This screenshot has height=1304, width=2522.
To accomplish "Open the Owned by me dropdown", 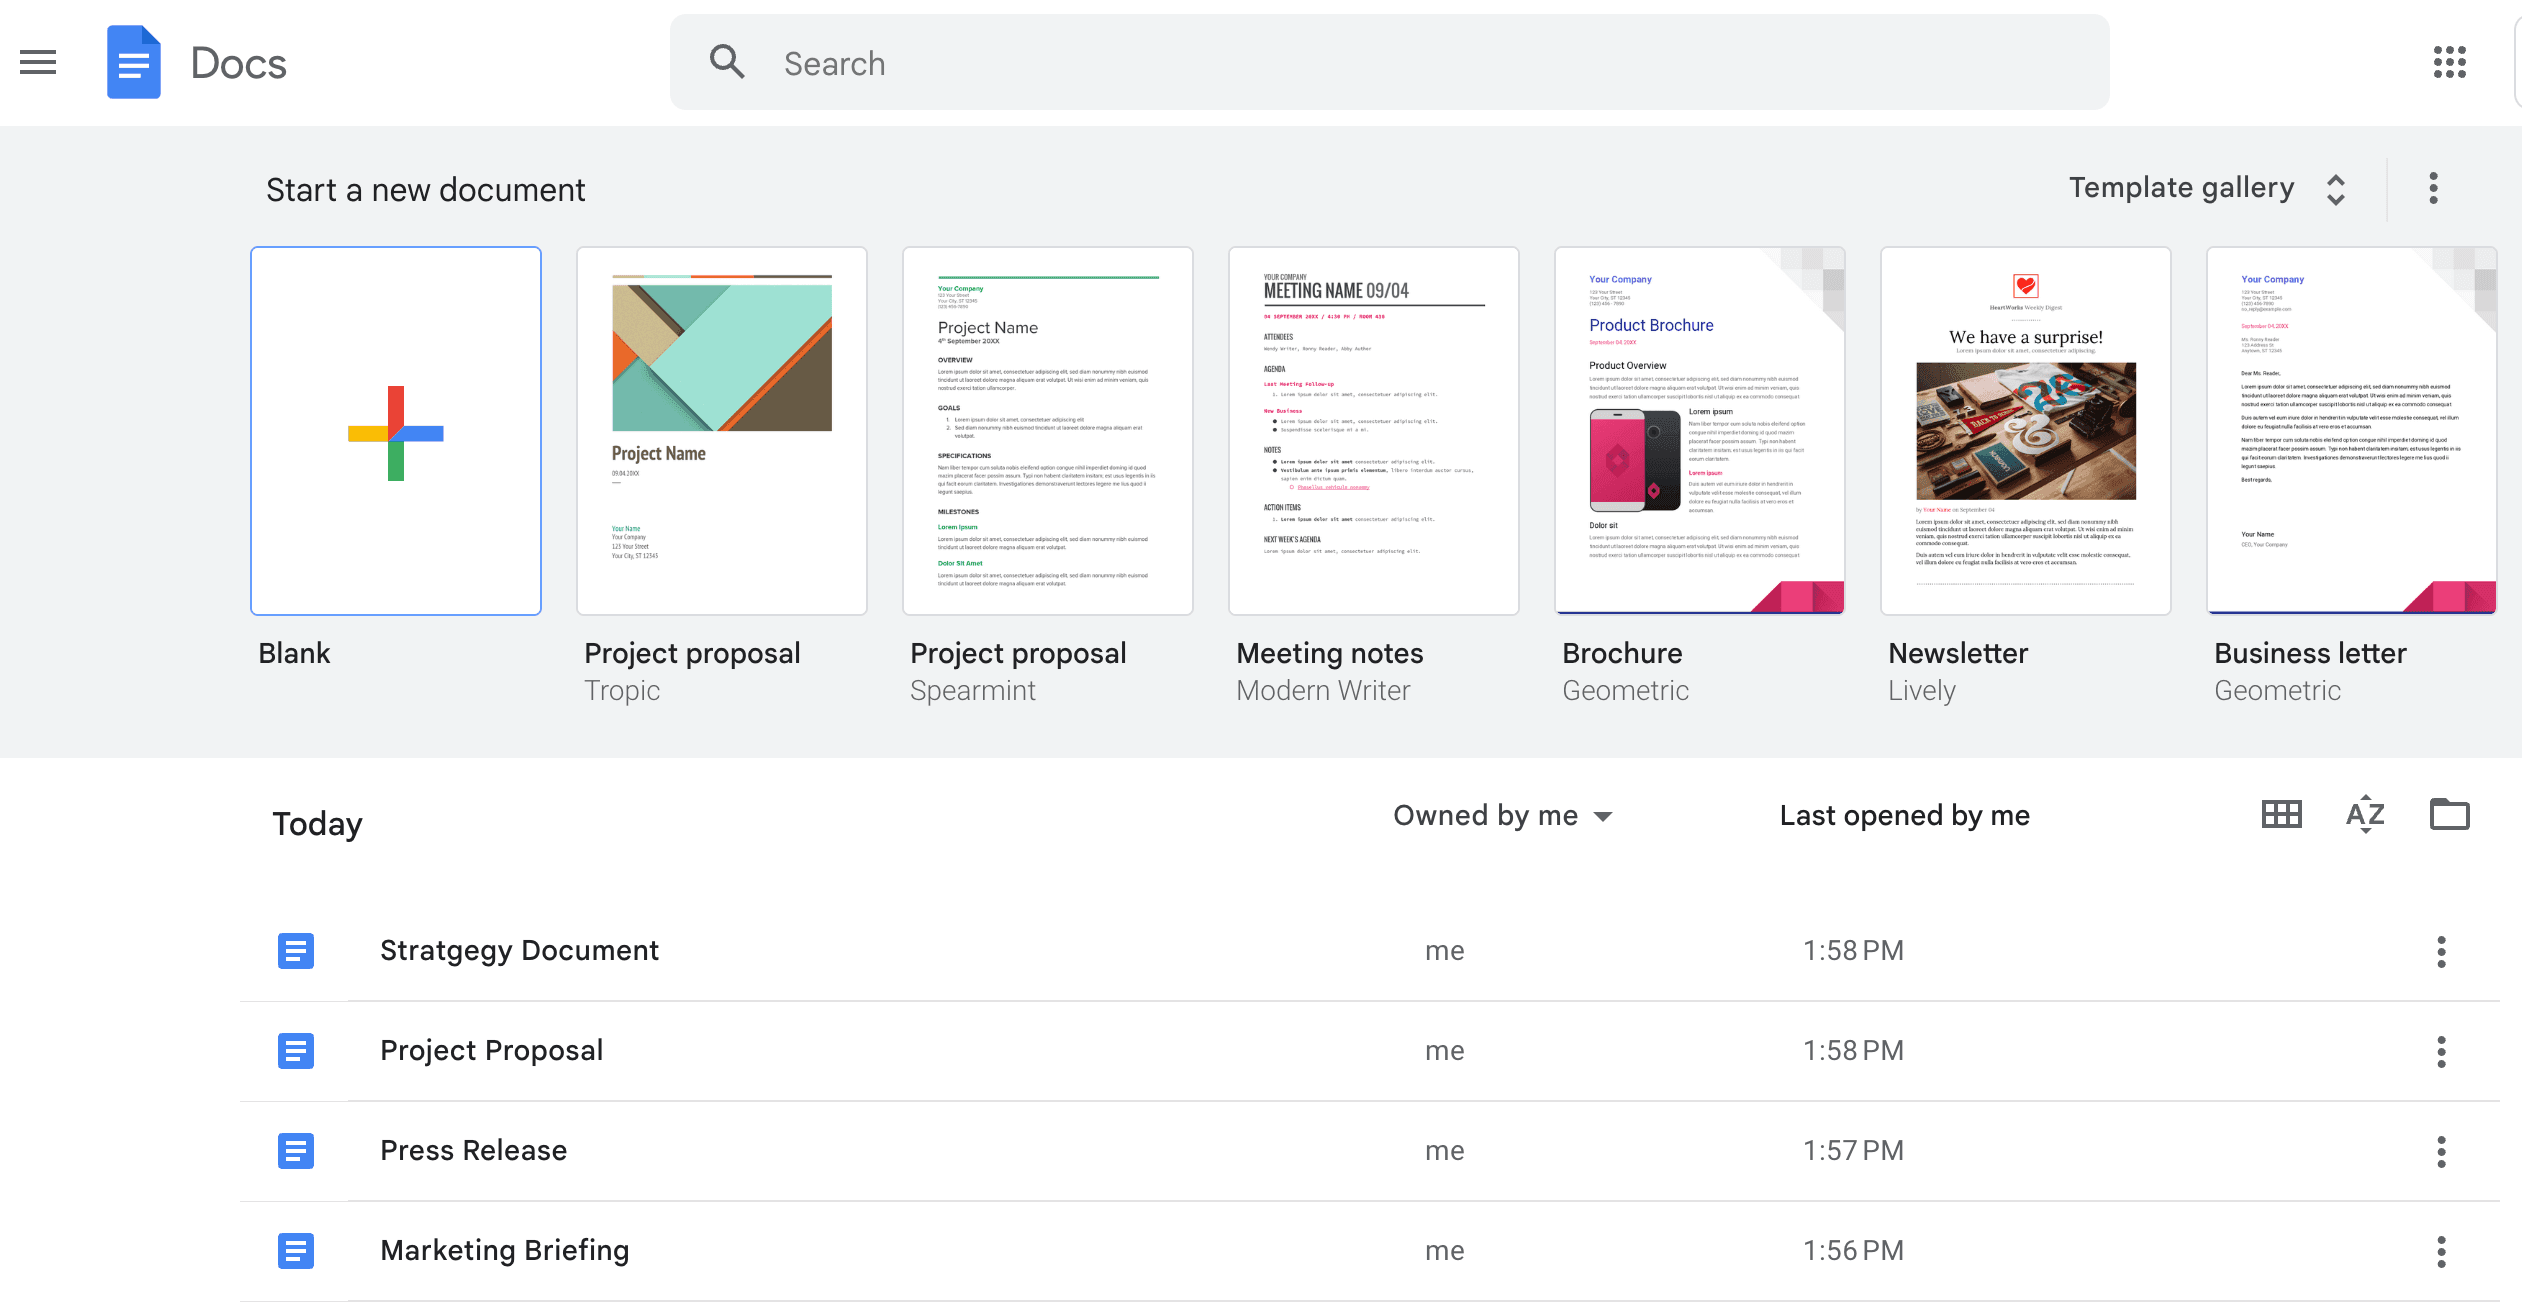I will pyautogui.click(x=1502, y=816).
